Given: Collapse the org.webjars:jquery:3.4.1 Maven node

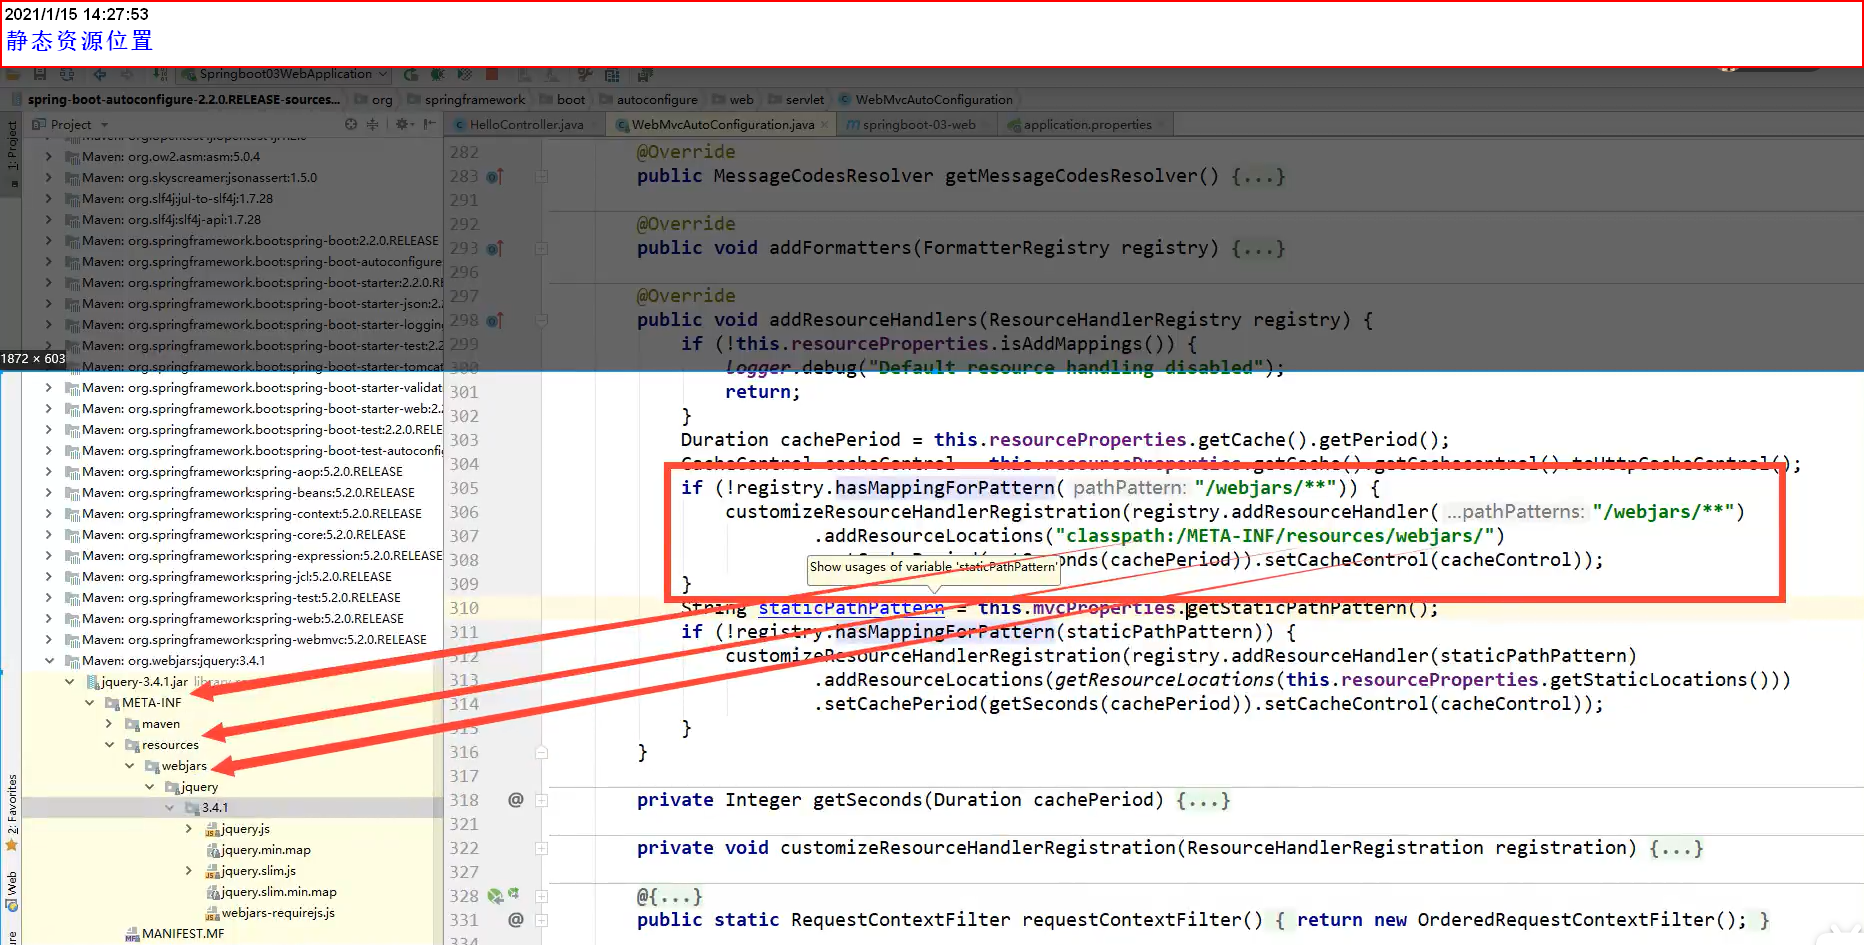Looking at the screenshot, I should point(49,661).
